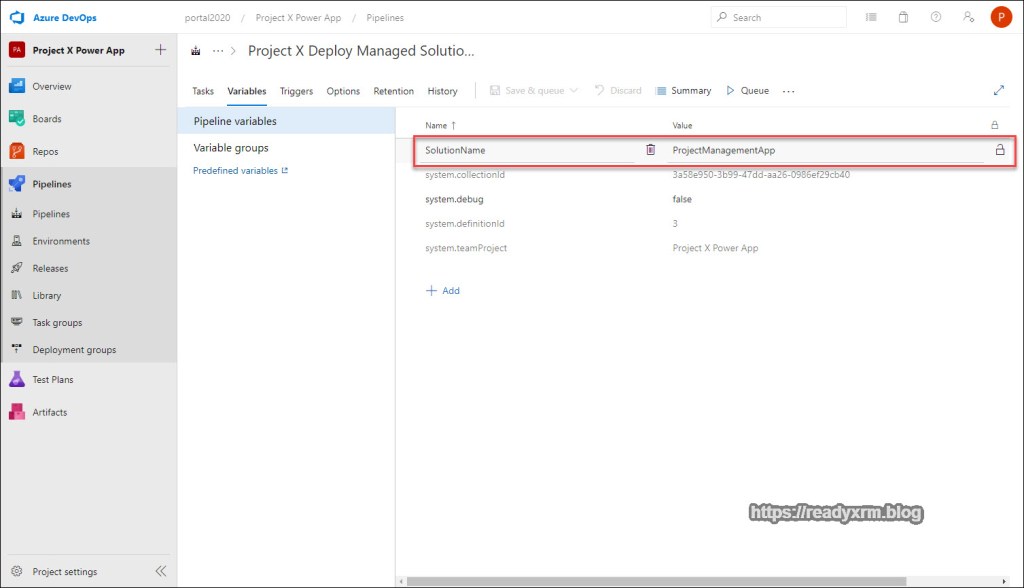
Task: Open User settings icon in header
Action: pos(967,17)
